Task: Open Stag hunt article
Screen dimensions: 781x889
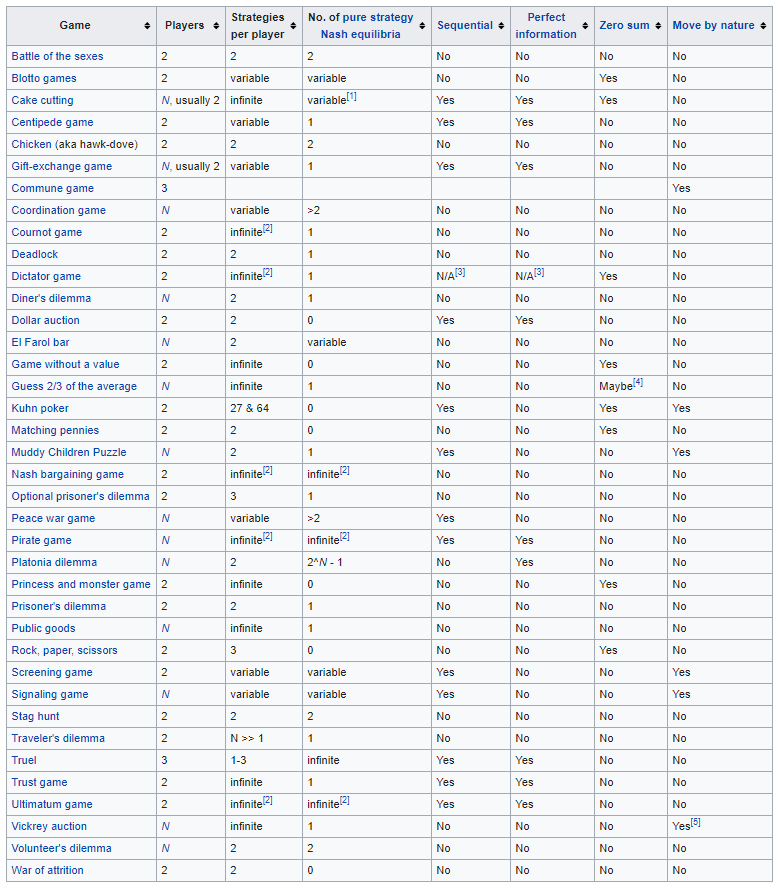Action: point(35,717)
